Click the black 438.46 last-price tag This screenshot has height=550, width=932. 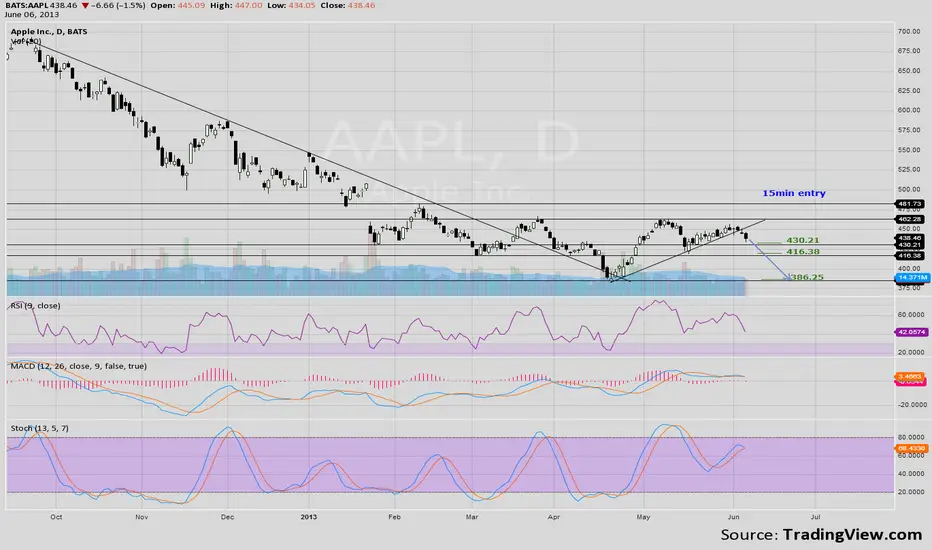pos(909,238)
